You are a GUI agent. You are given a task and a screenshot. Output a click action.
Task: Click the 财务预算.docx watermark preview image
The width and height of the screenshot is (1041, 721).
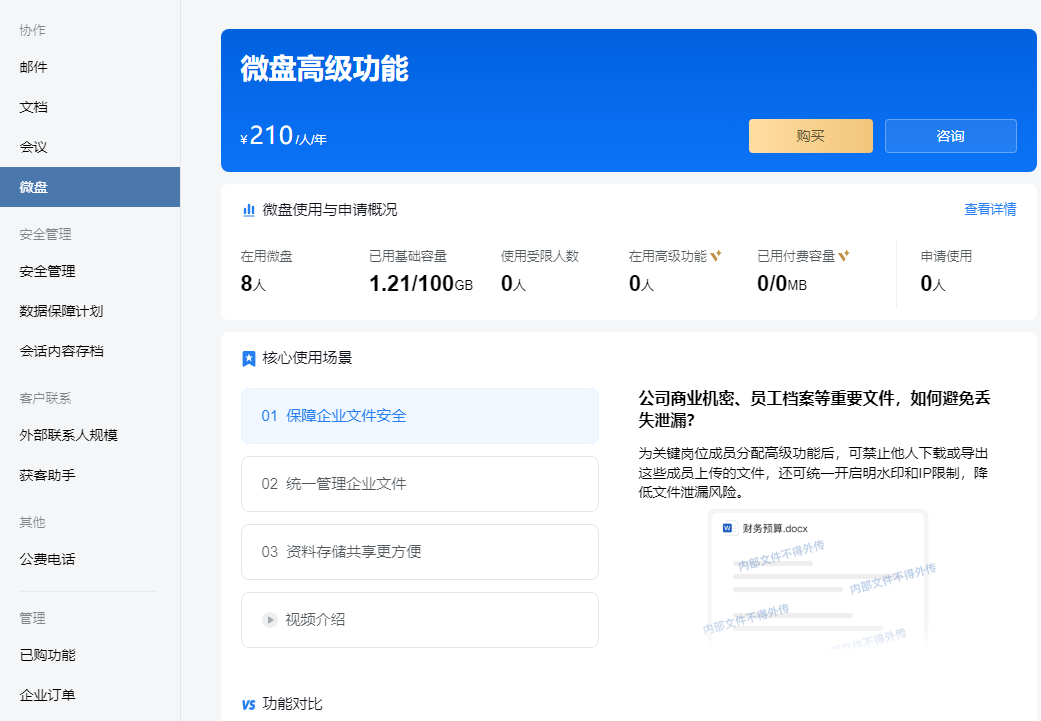tap(818, 590)
